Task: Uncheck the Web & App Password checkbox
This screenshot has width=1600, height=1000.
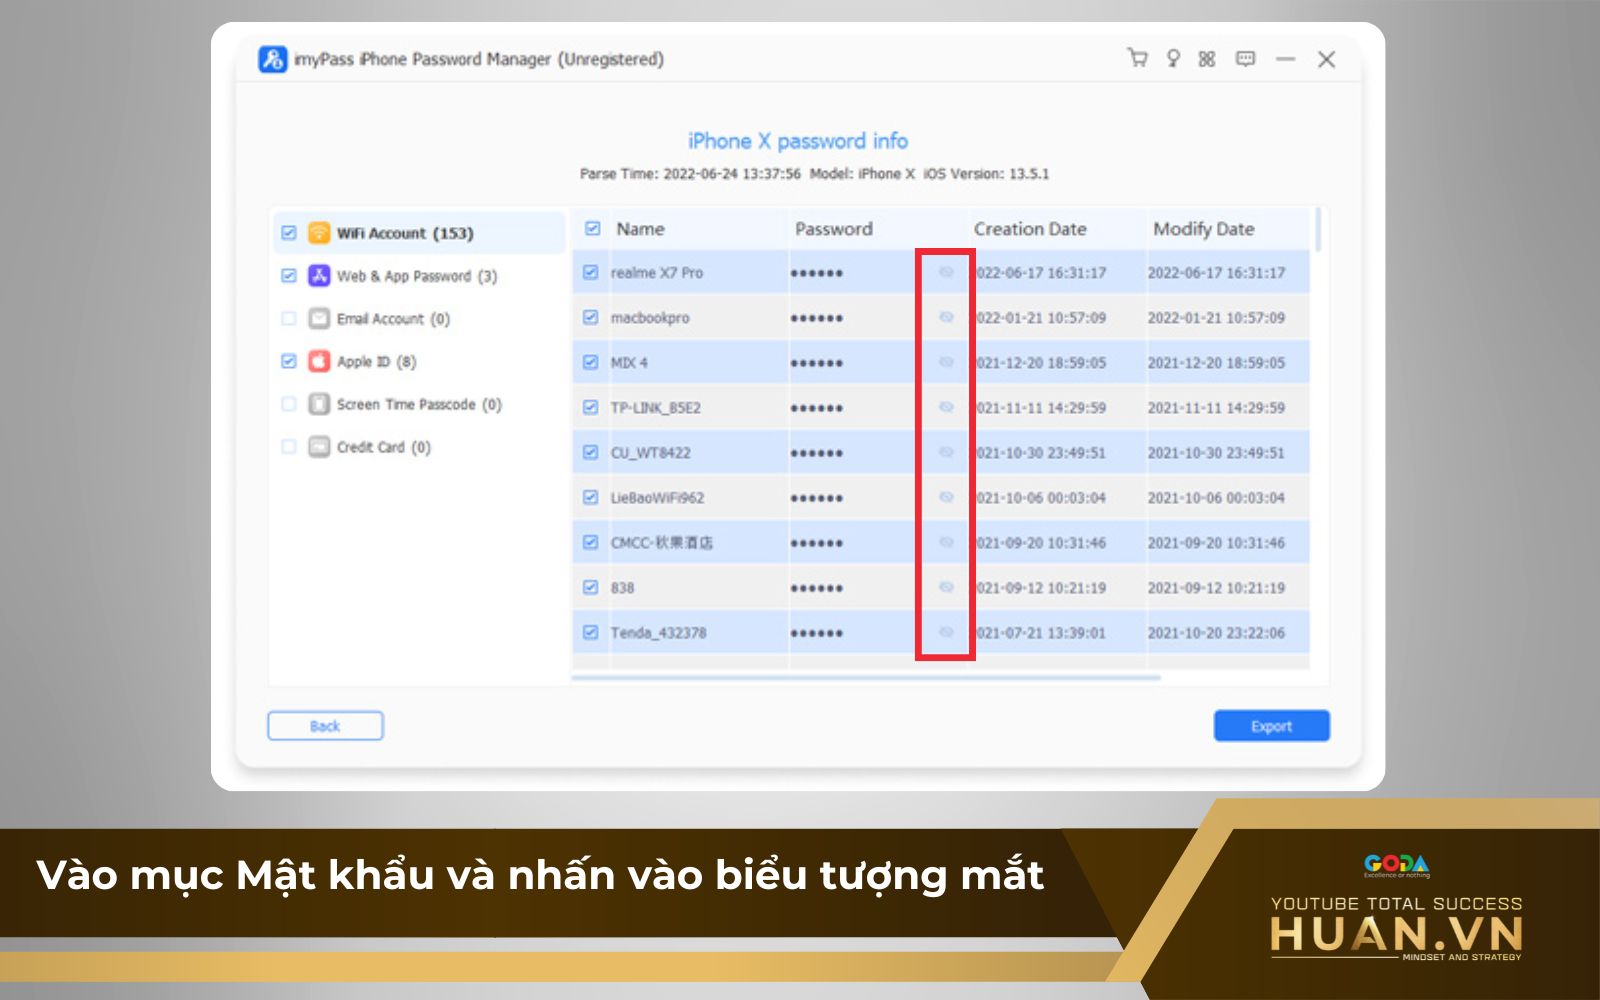Action: (x=289, y=276)
